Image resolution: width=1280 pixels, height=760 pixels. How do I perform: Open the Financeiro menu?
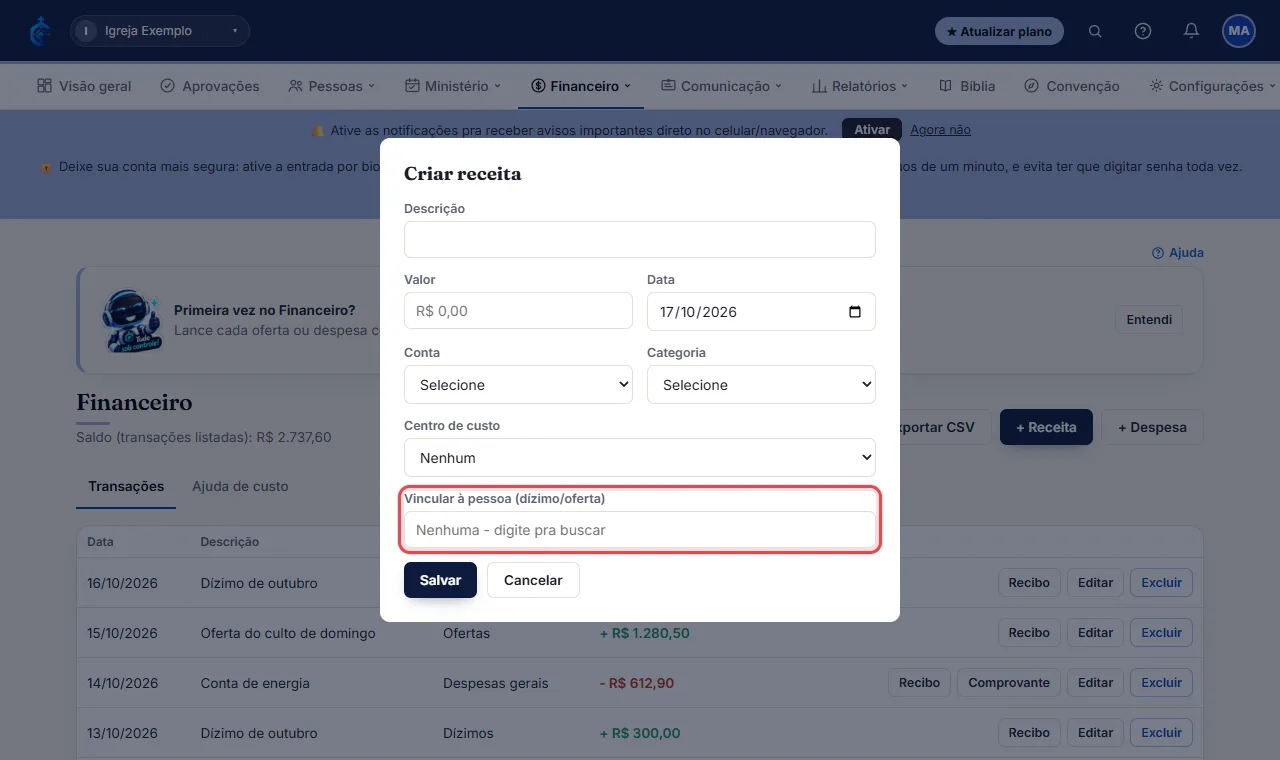(x=581, y=86)
